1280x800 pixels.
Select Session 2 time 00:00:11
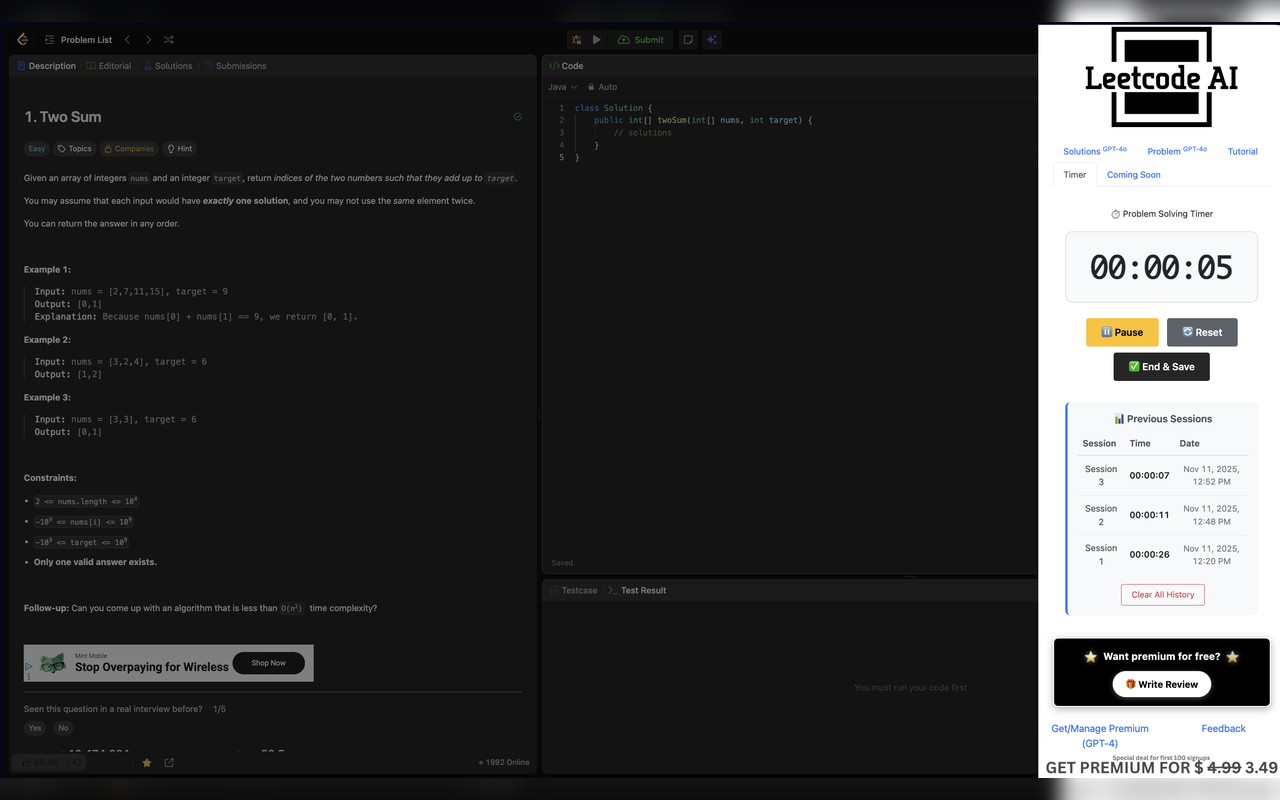point(1149,515)
